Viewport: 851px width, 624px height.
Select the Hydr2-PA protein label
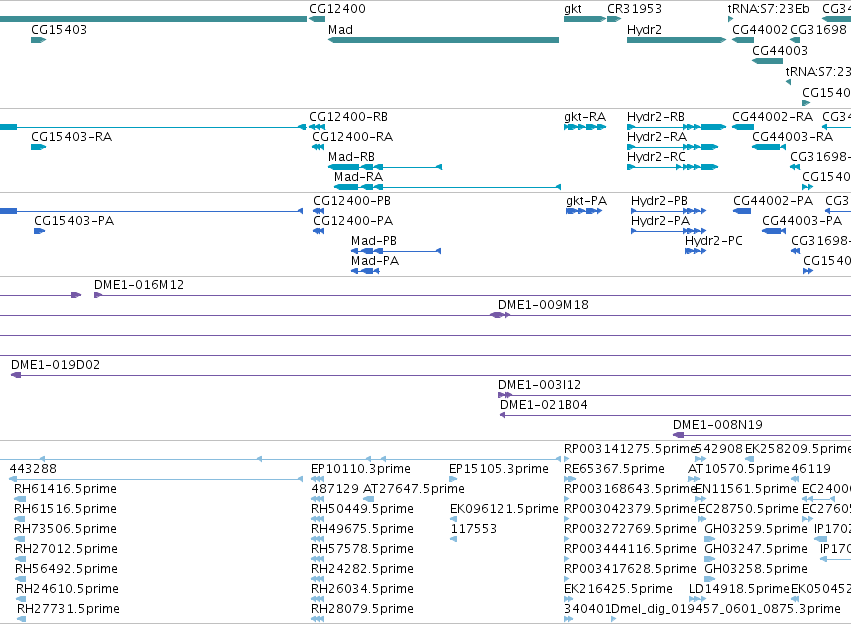coord(660,221)
